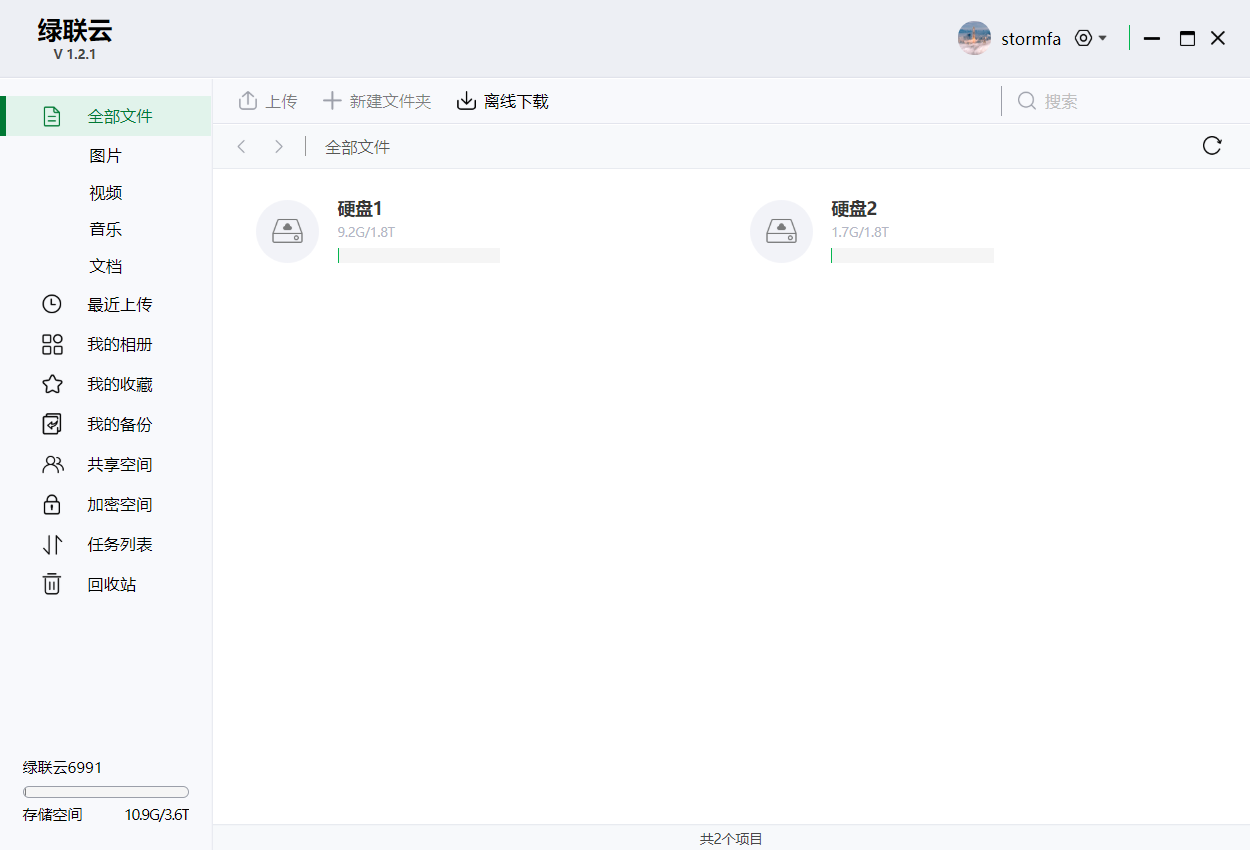Switch to 共享空间 label
The width and height of the screenshot is (1250, 850).
click(x=120, y=465)
